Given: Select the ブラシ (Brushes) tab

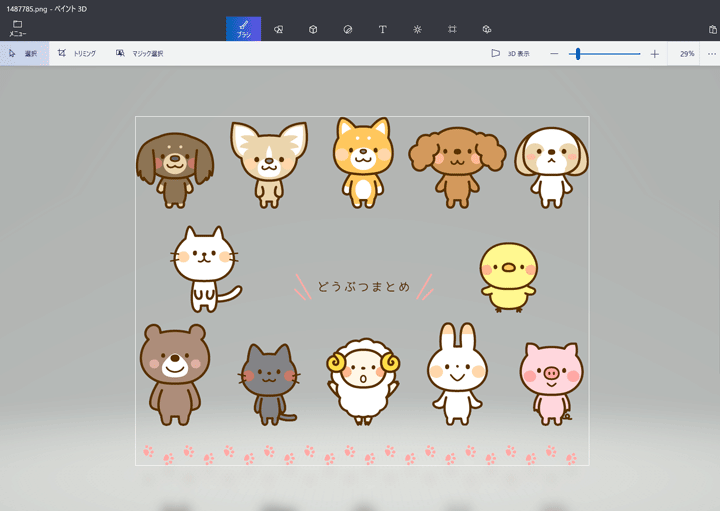Looking at the screenshot, I should pyautogui.click(x=243, y=29).
